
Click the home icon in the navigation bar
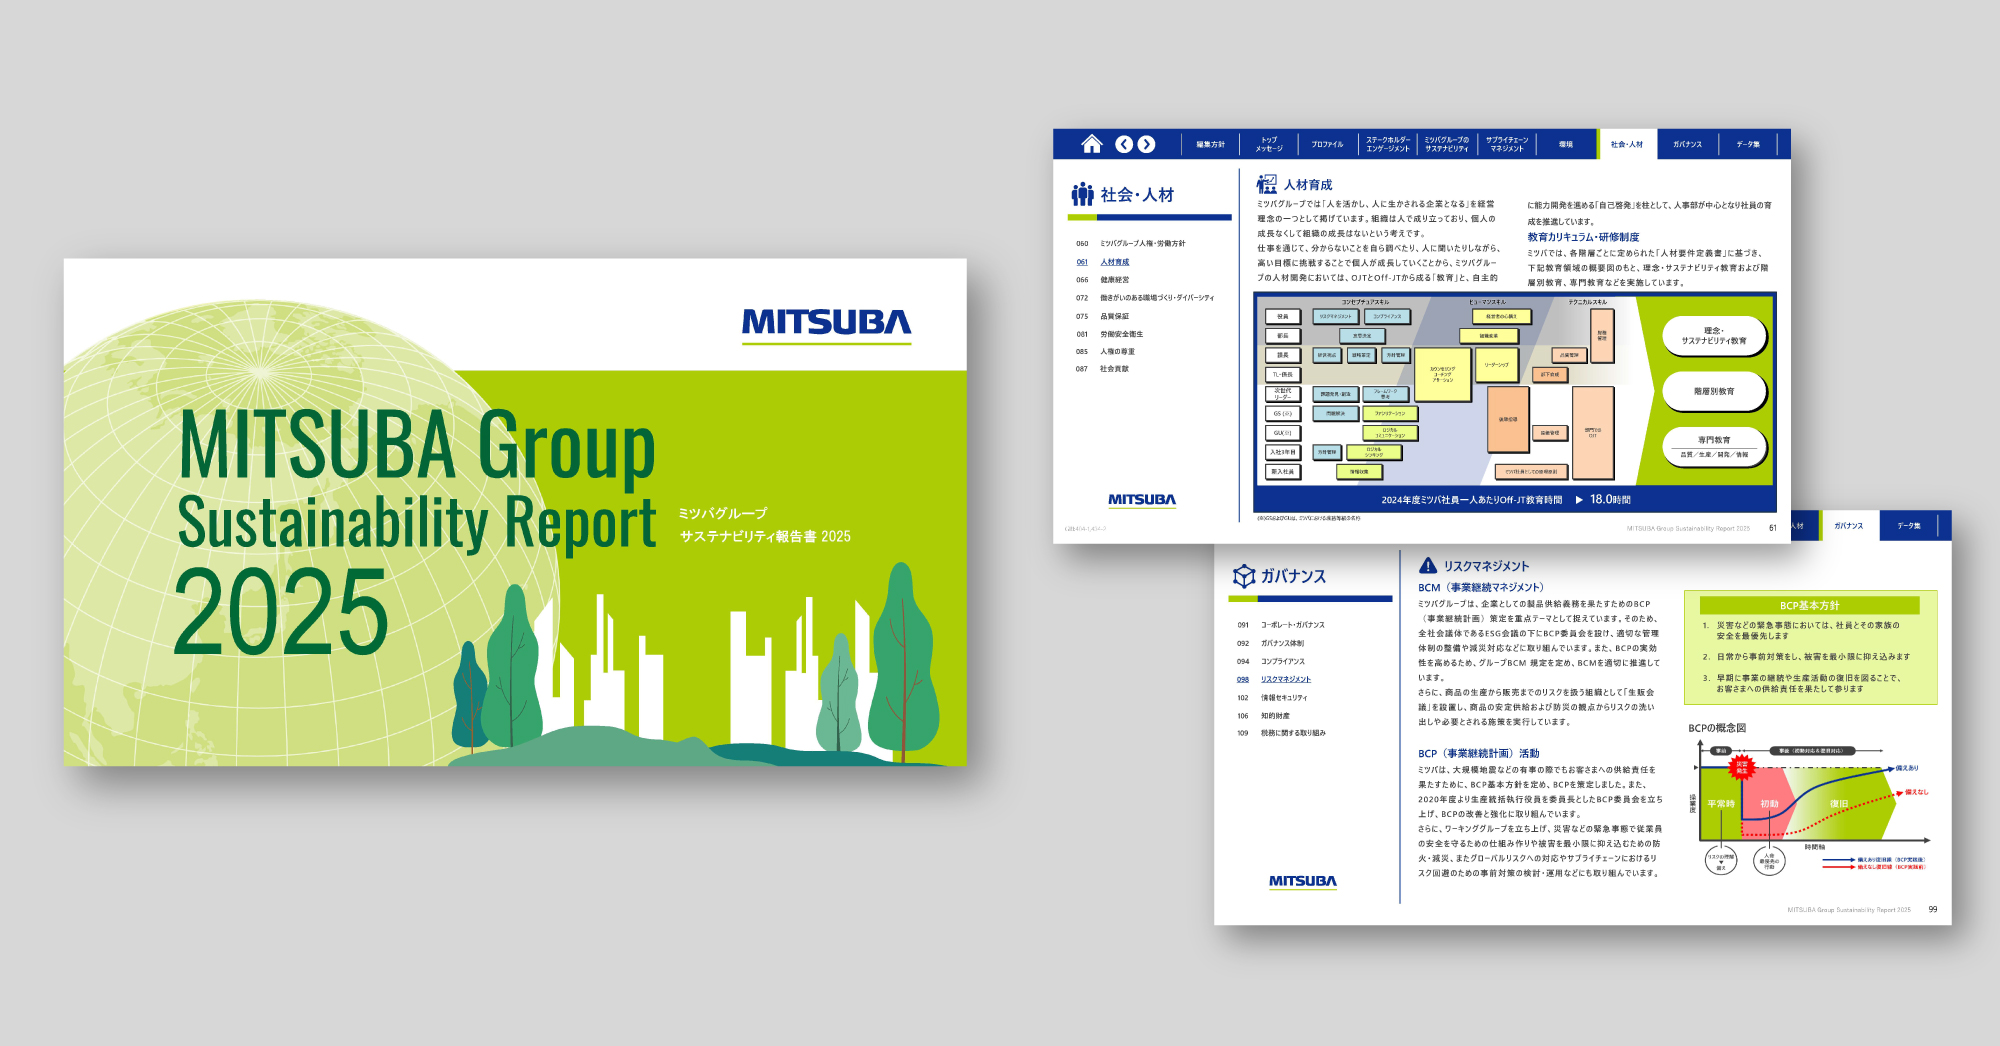[1091, 144]
